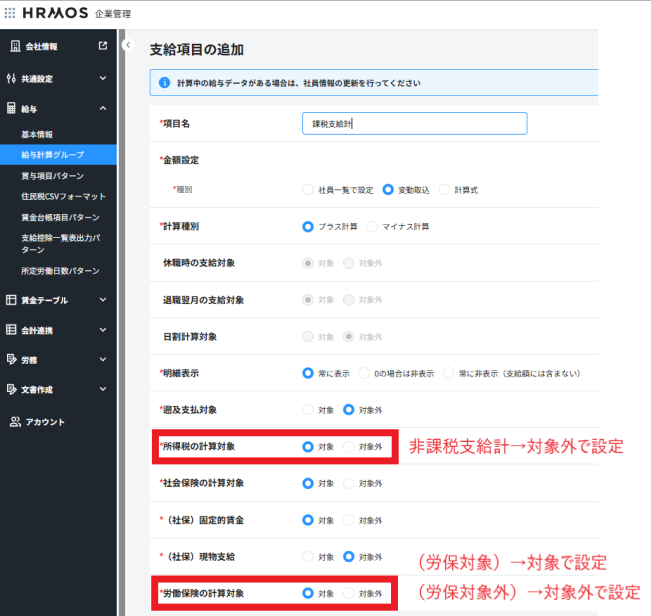Open 所定労働日数パターン link

point(60,271)
